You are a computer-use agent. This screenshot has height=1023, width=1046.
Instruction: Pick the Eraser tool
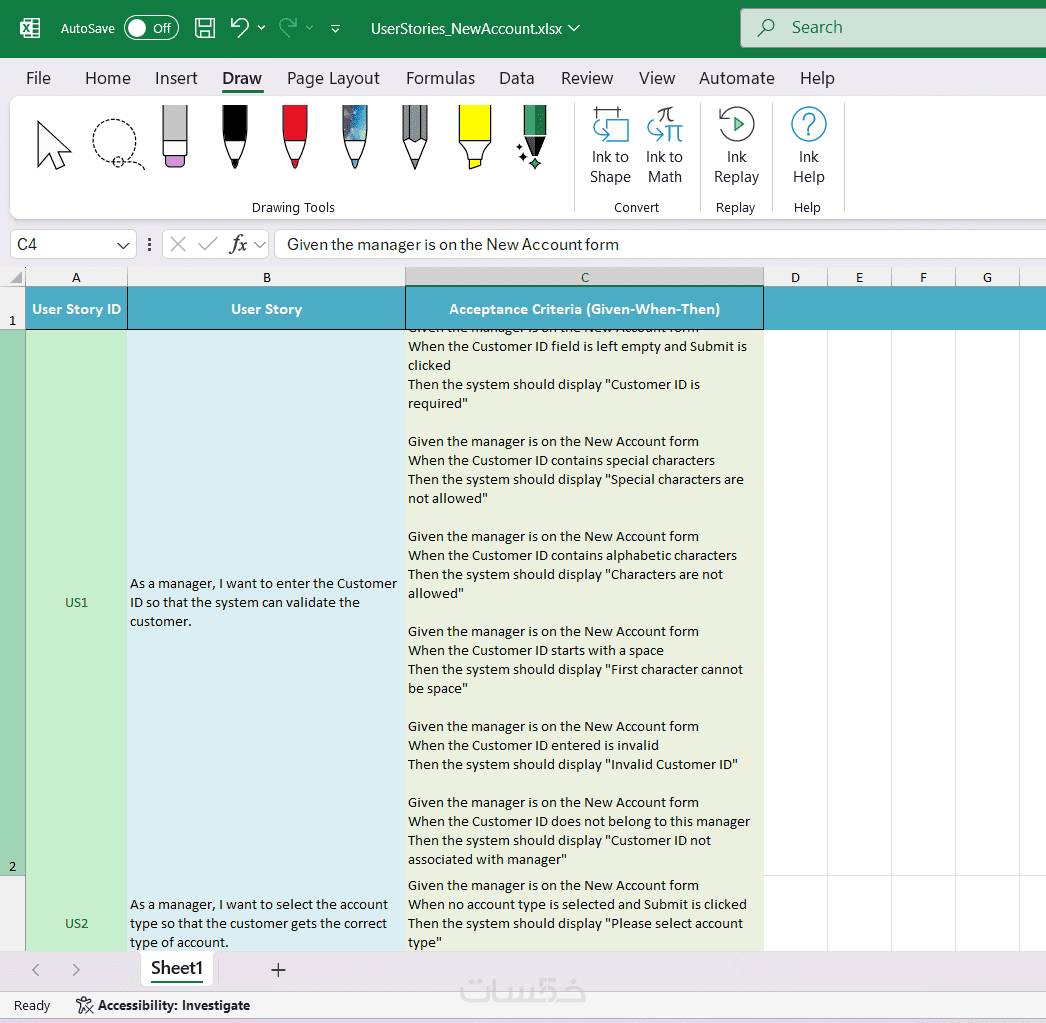coord(175,137)
